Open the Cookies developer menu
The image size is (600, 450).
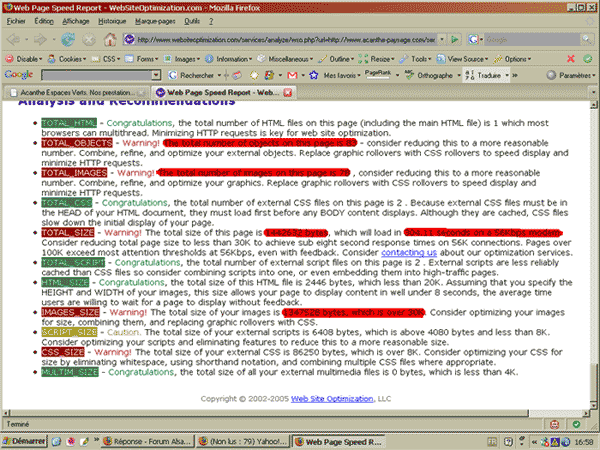(67, 59)
